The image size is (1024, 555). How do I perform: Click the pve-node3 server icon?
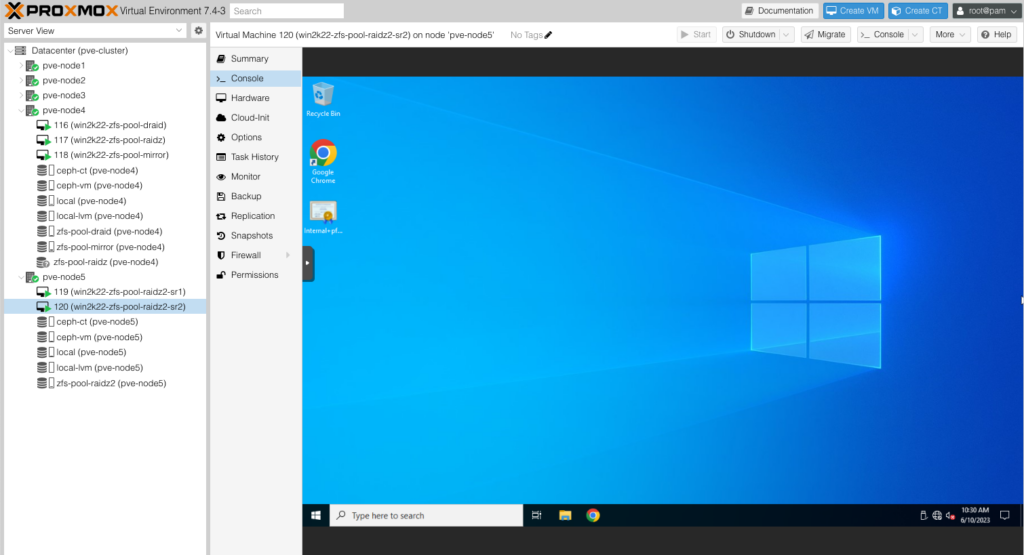32,95
